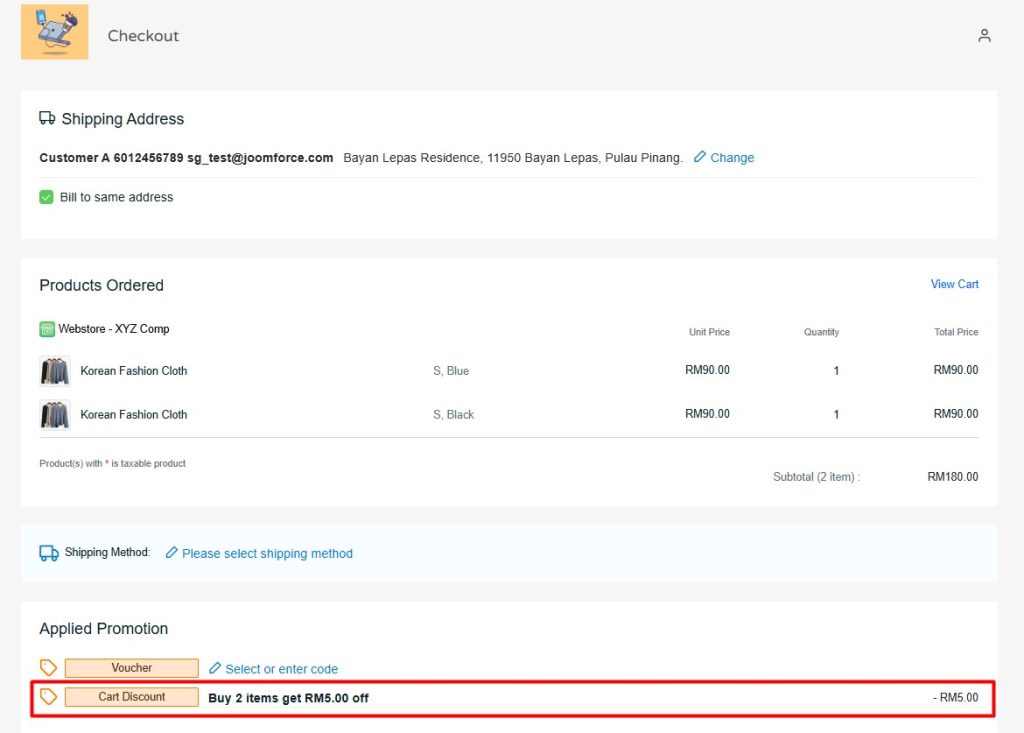Click the Voucher label button

click(132, 668)
